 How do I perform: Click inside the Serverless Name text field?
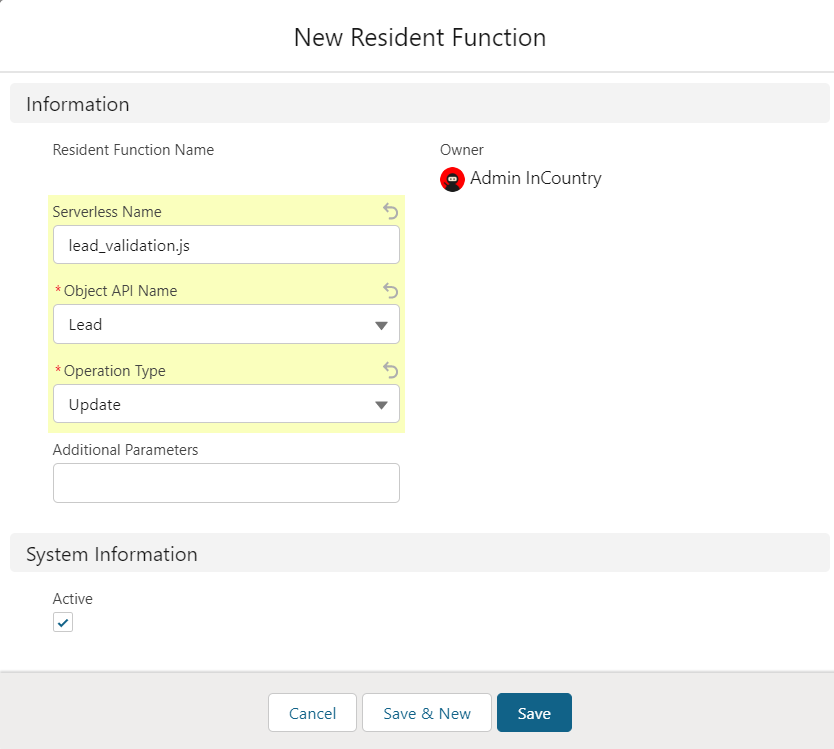[226, 245]
